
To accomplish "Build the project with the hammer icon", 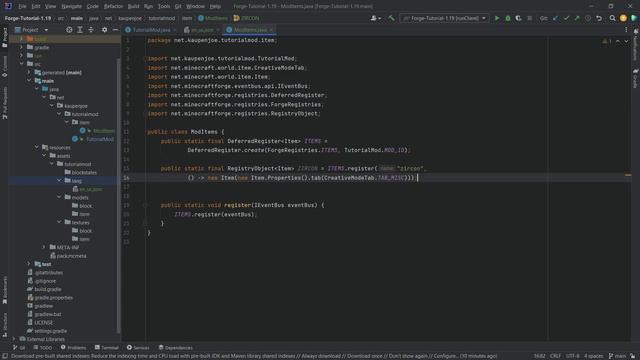I will pyautogui.click(x=391, y=18).
